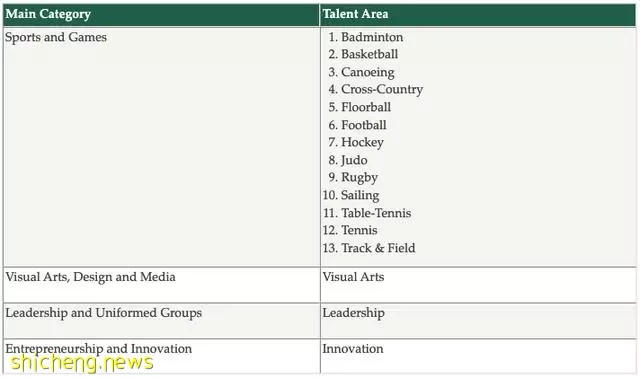Click the Innovation talent area cell
Screen dimensions: 640x378
tap(478, 356)
